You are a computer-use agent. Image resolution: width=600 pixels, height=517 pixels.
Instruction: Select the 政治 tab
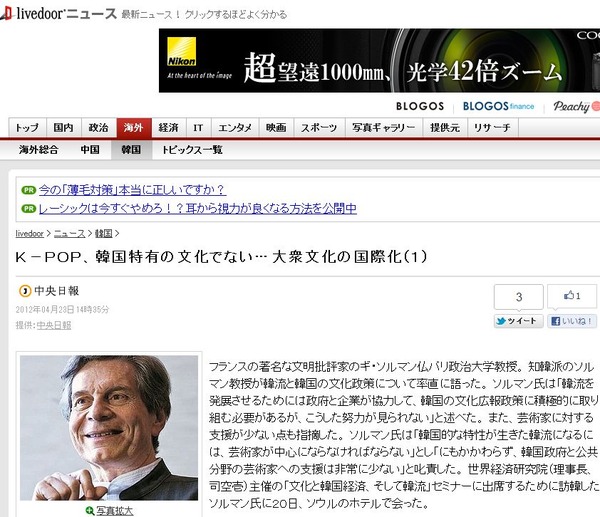pyautogui.click(x=99, y=127)
